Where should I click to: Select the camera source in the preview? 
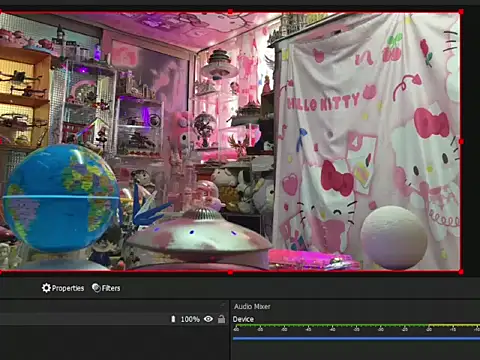tap(230, 142)
